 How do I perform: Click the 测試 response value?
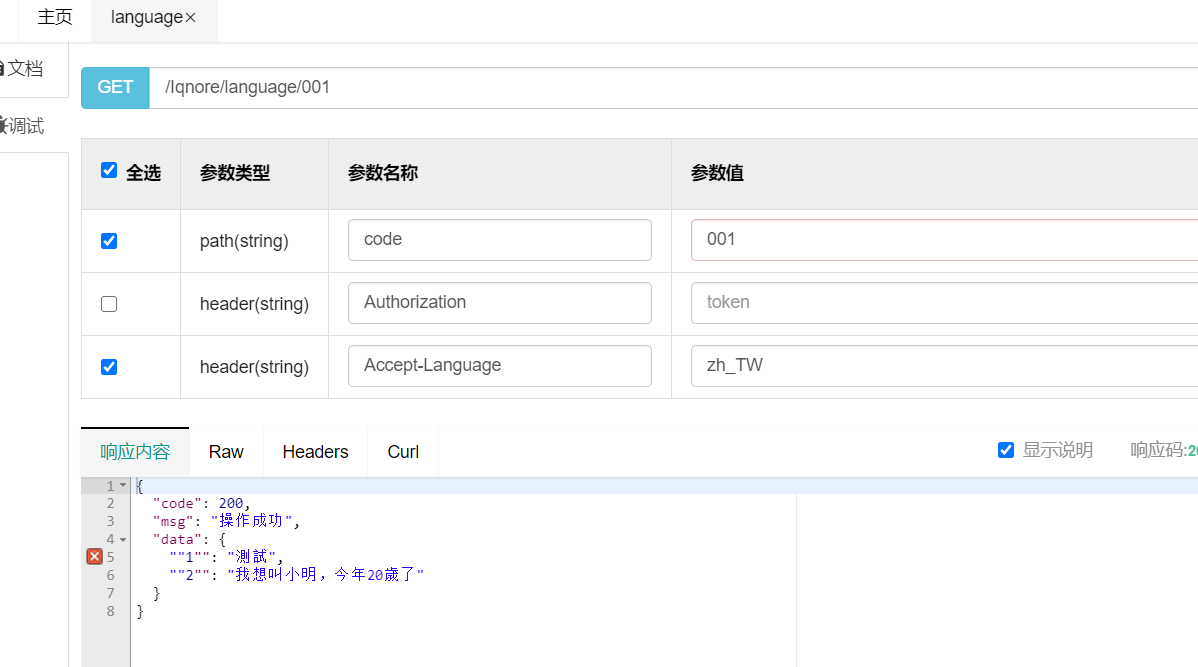coord(251,557)
